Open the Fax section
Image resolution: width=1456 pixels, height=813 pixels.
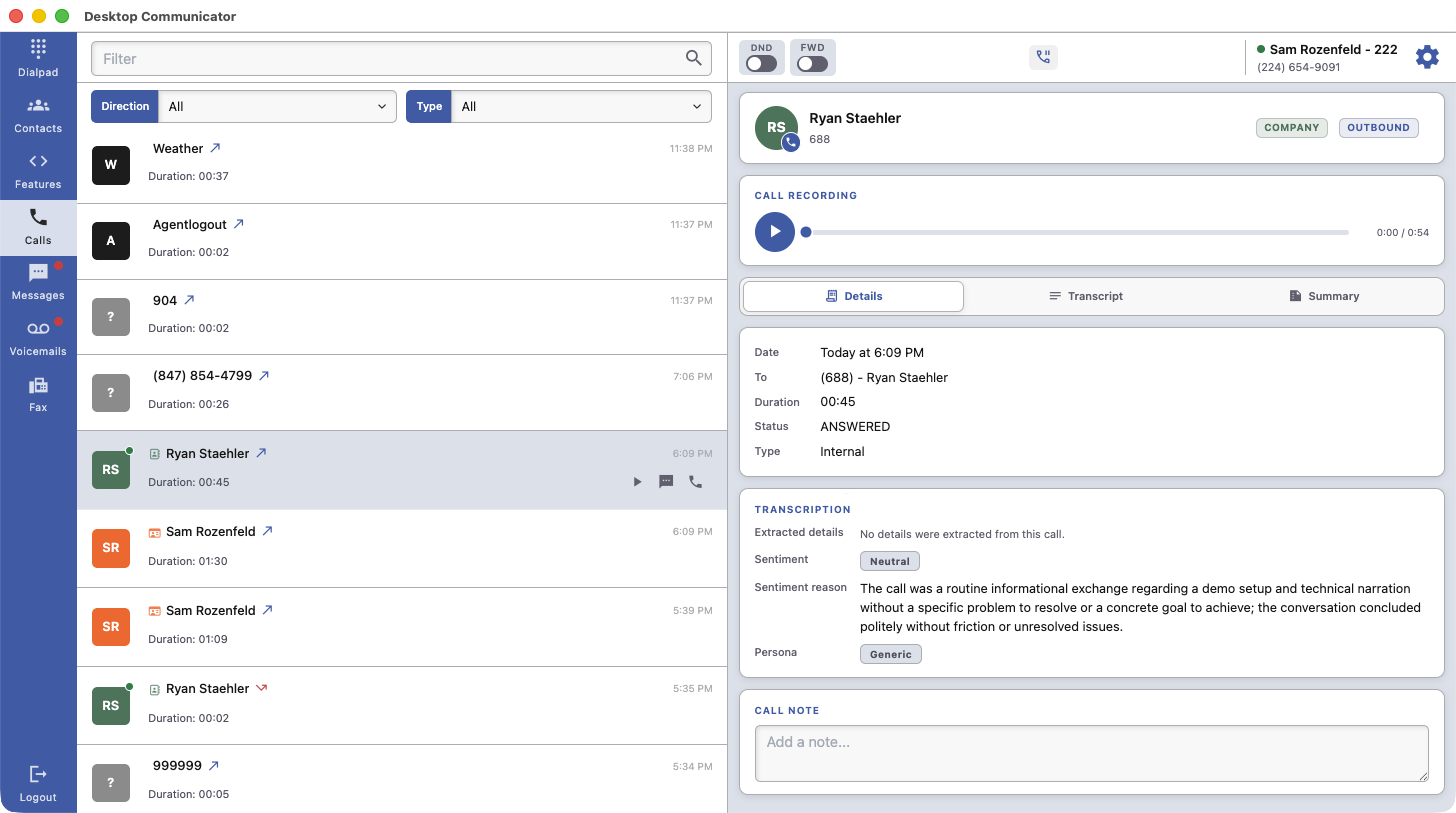point(38,395)
